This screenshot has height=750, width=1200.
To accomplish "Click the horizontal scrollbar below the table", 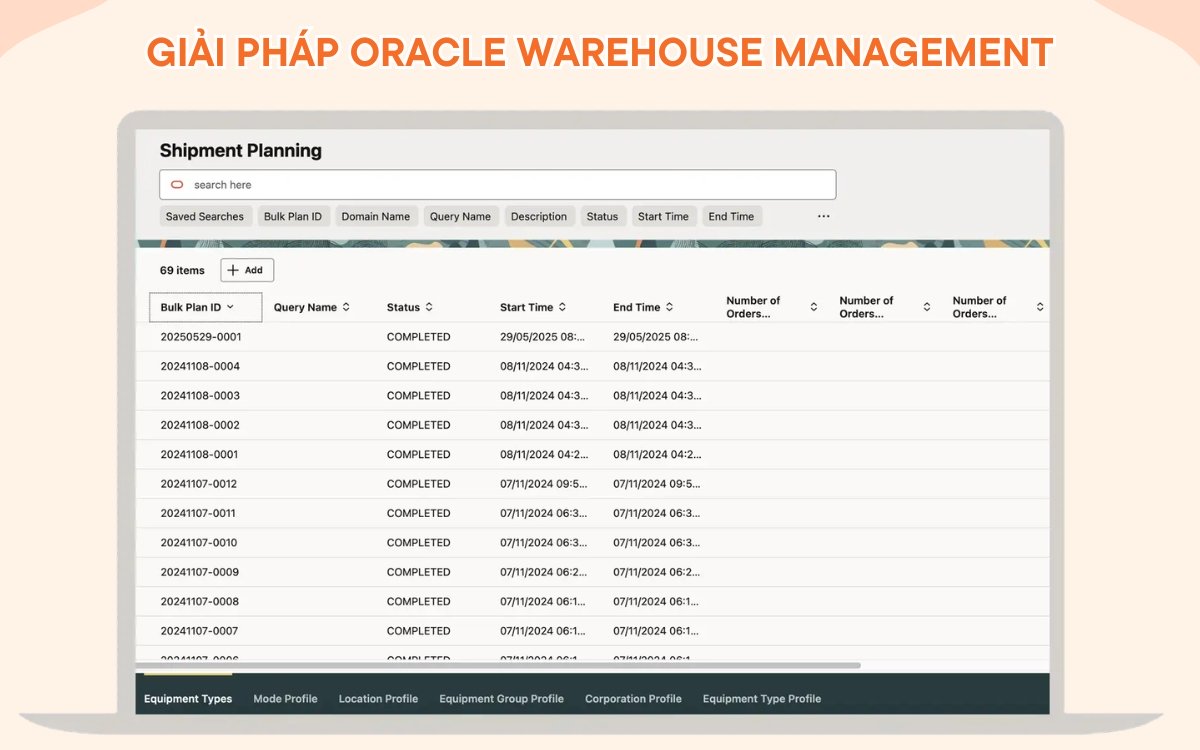I will (498, 665).
